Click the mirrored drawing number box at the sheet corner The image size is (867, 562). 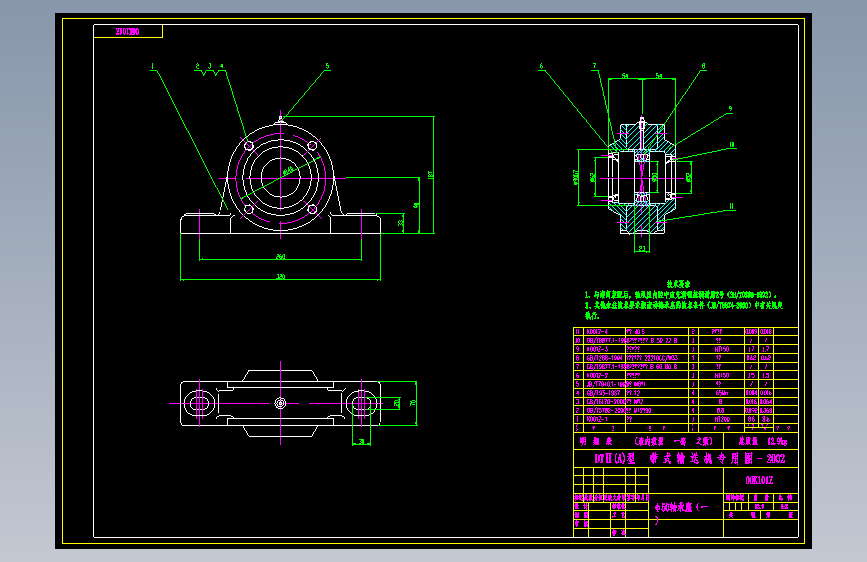point(128,32)
